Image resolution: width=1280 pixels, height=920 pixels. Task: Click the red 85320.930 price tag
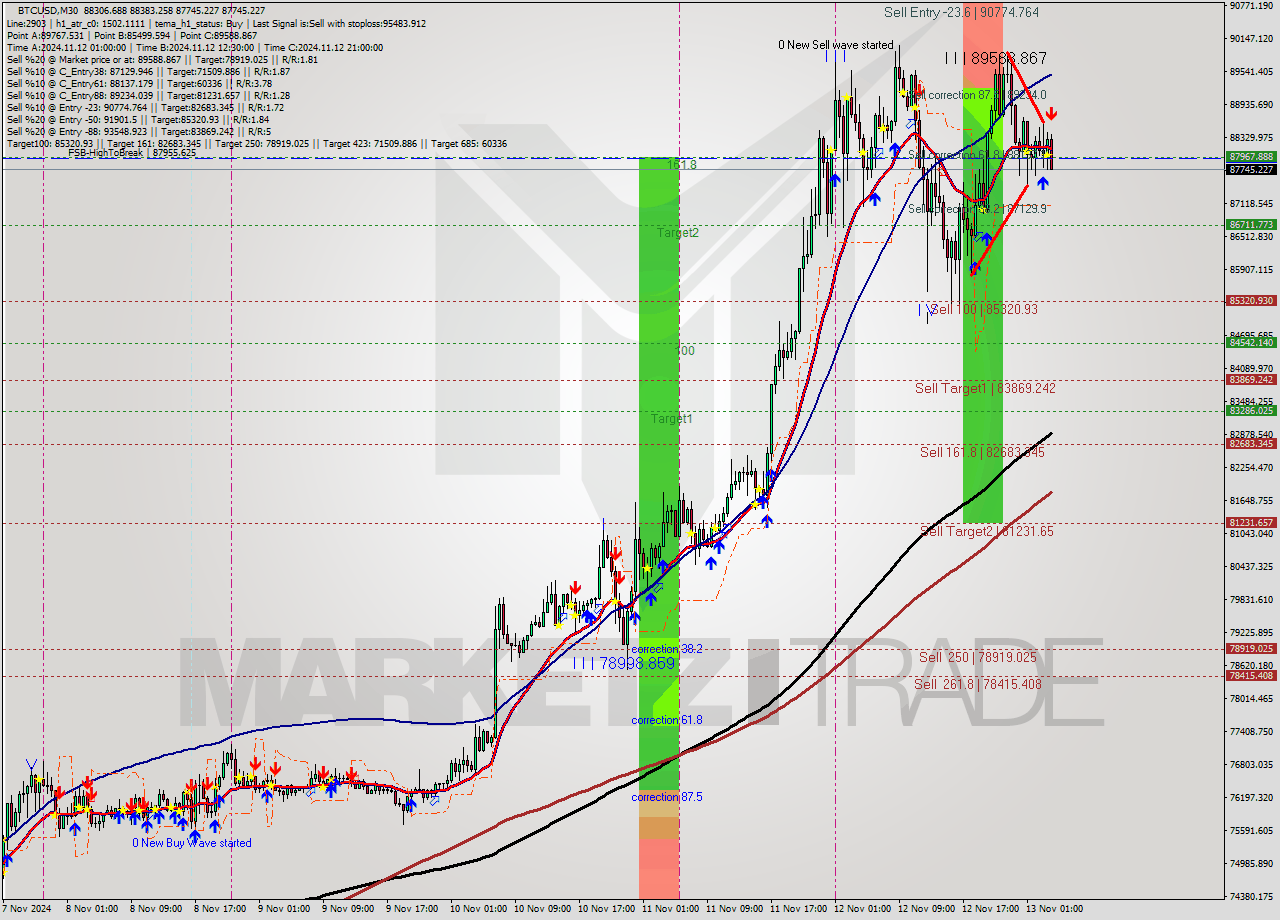pos(1251,300)
